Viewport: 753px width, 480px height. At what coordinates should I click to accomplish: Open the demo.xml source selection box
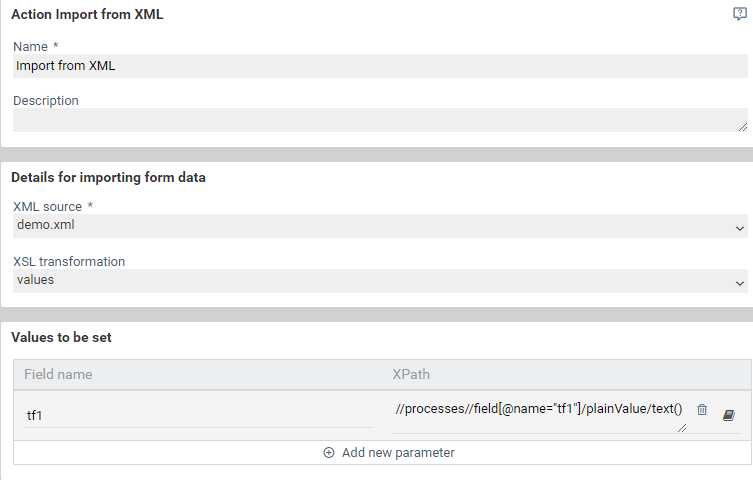click(x=380, y=226)
